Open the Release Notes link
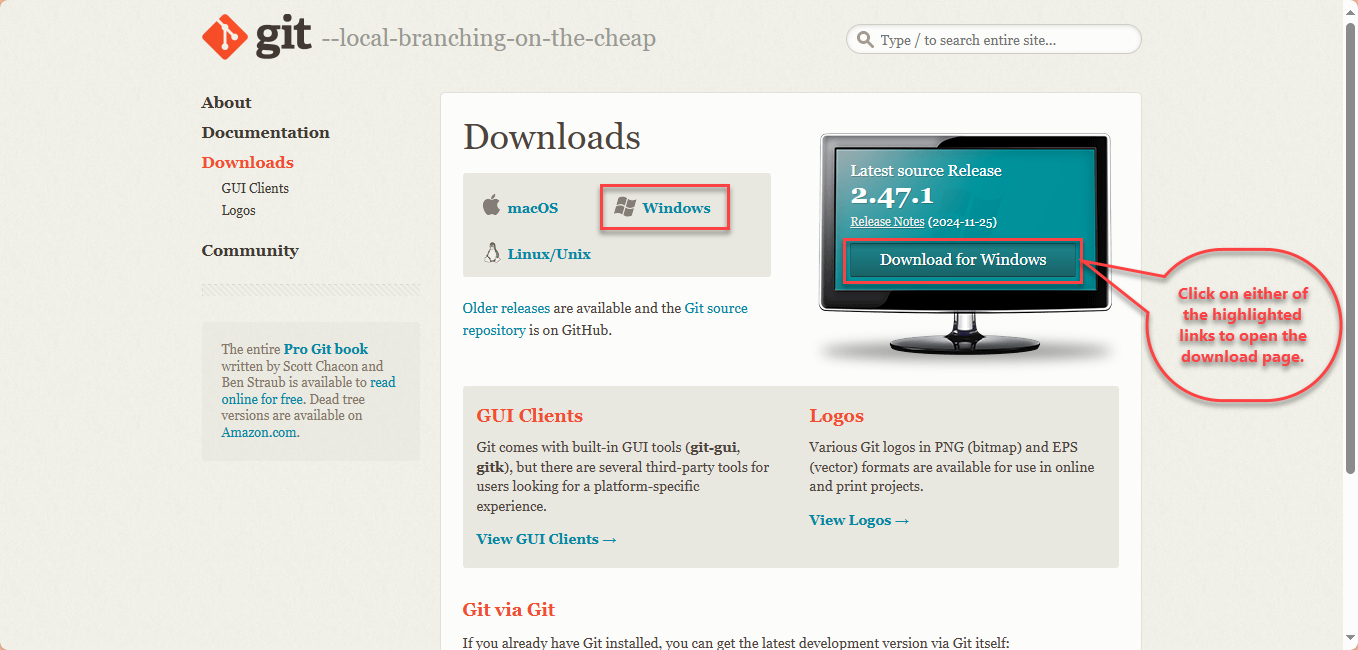Screen dimensions: 1358x650 click(887, 221)
